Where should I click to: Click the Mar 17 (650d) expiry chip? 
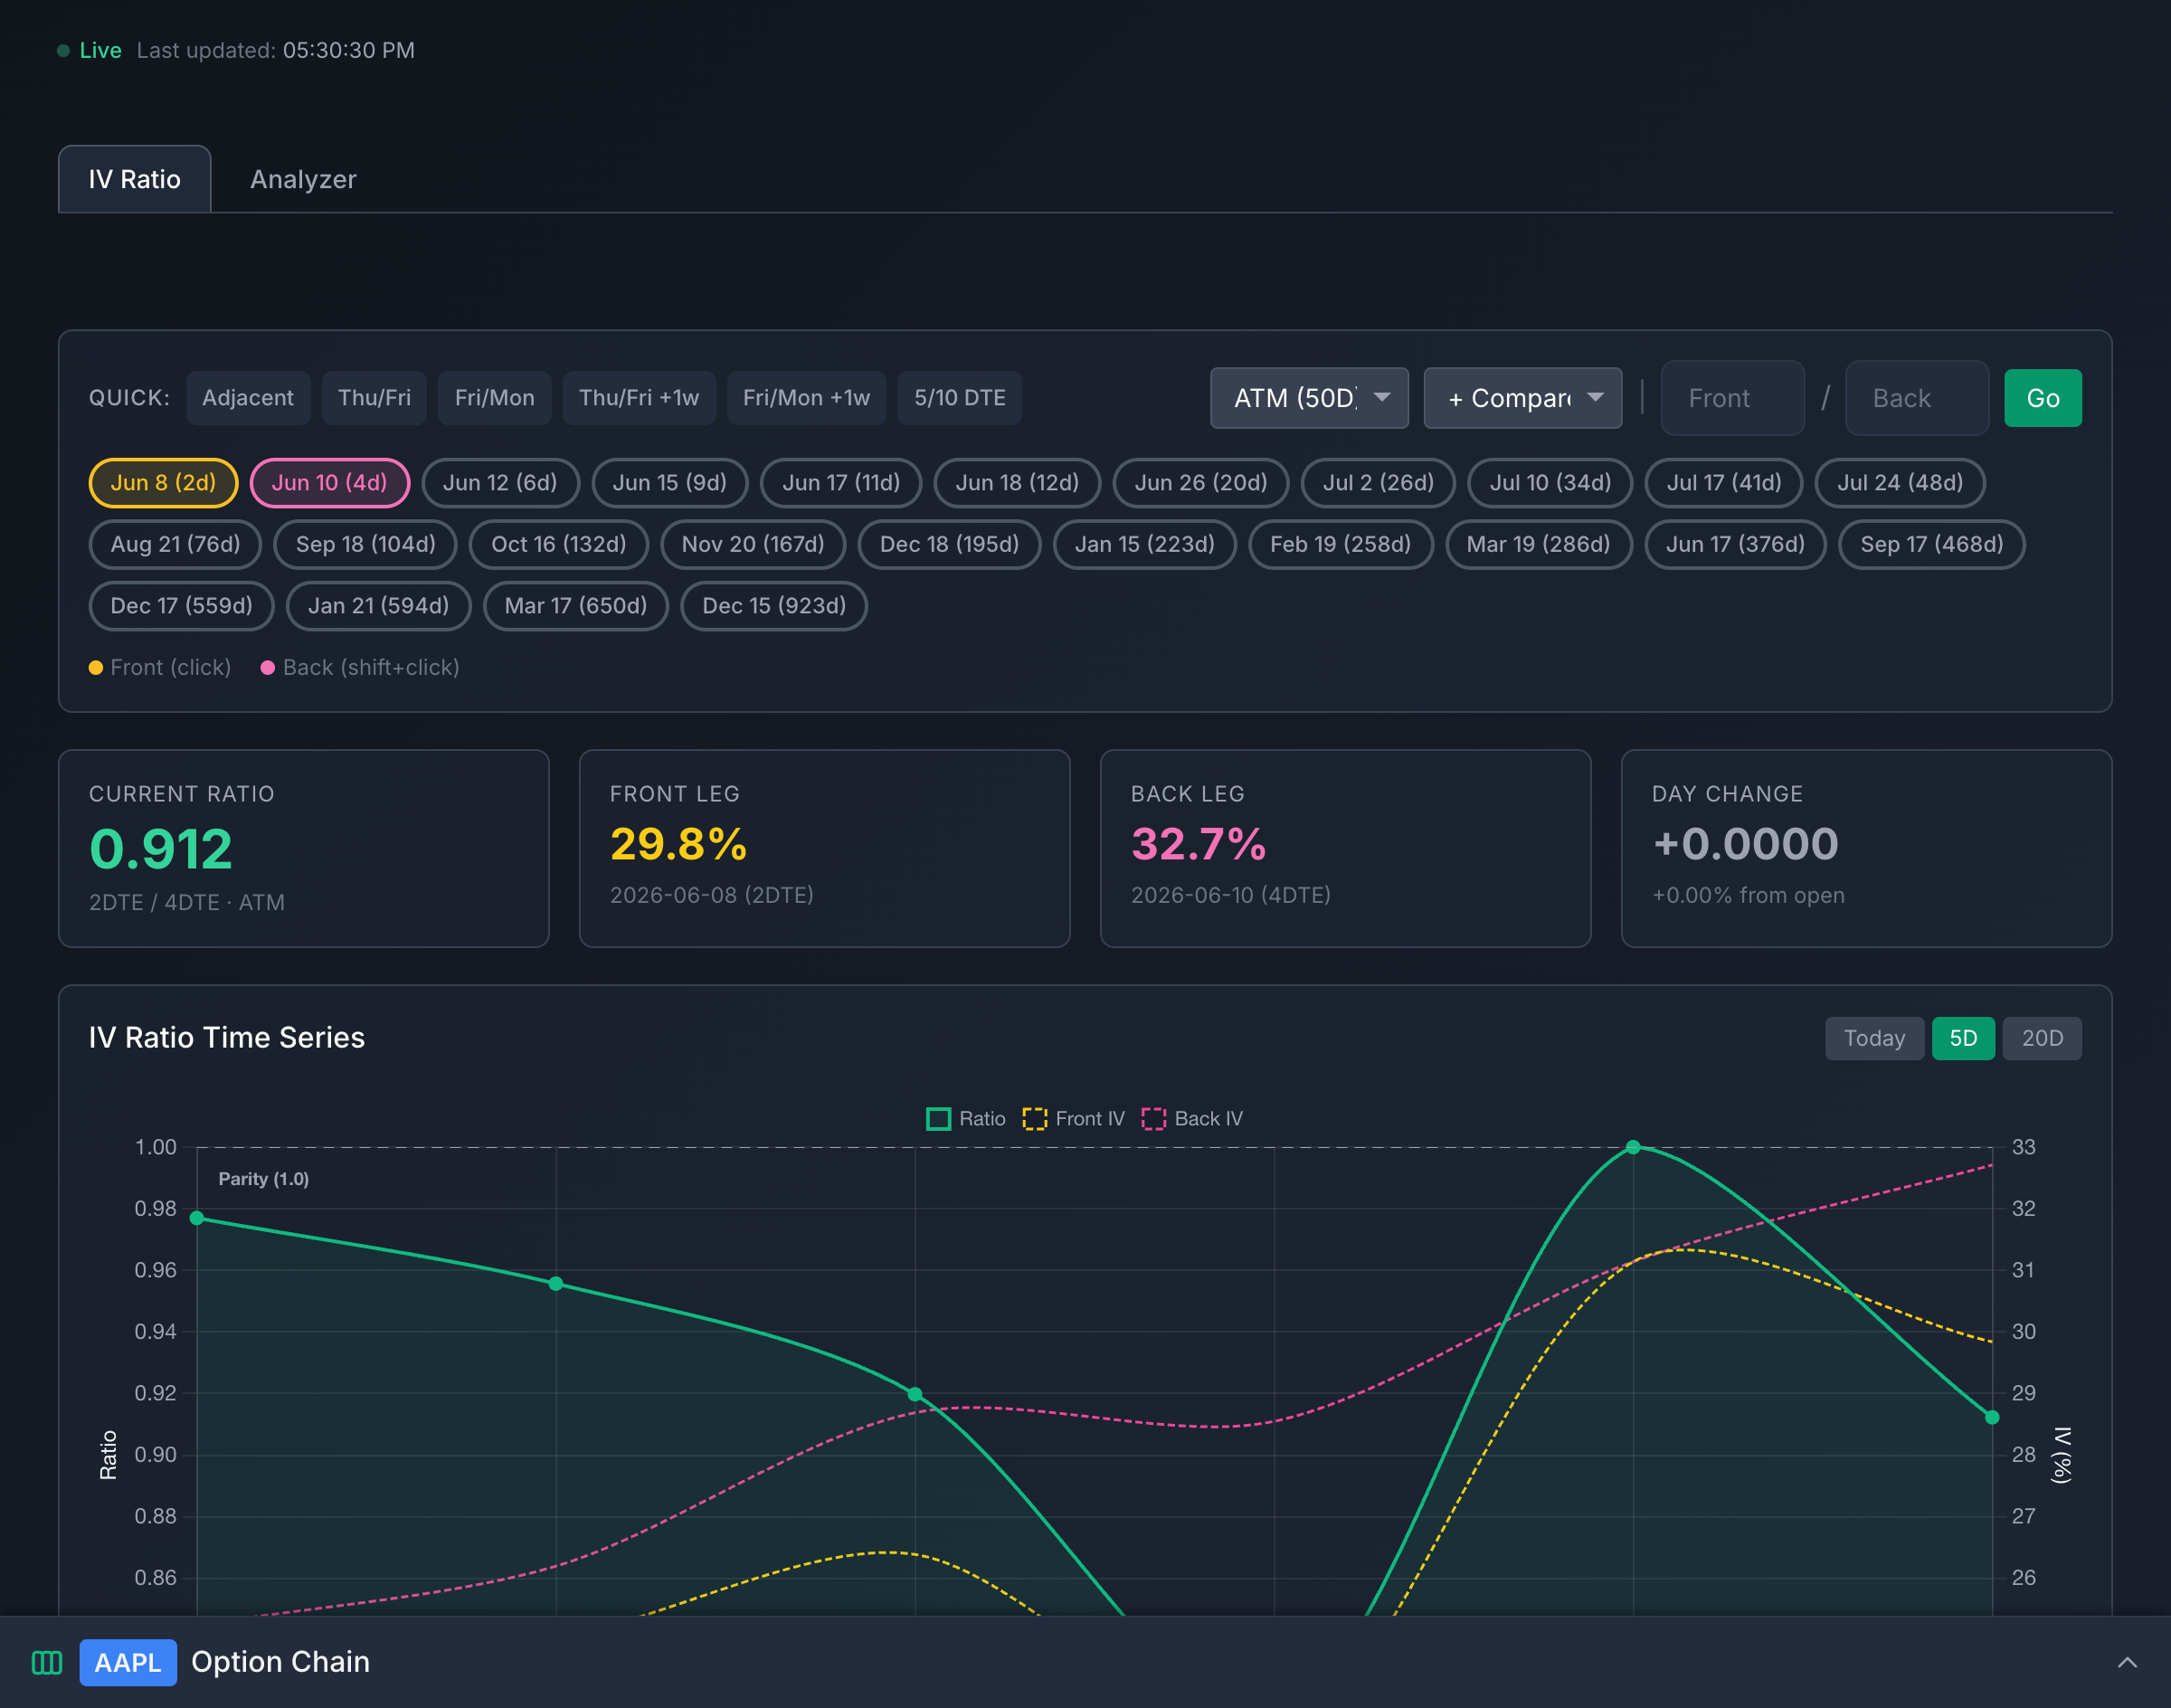point(575,606)
